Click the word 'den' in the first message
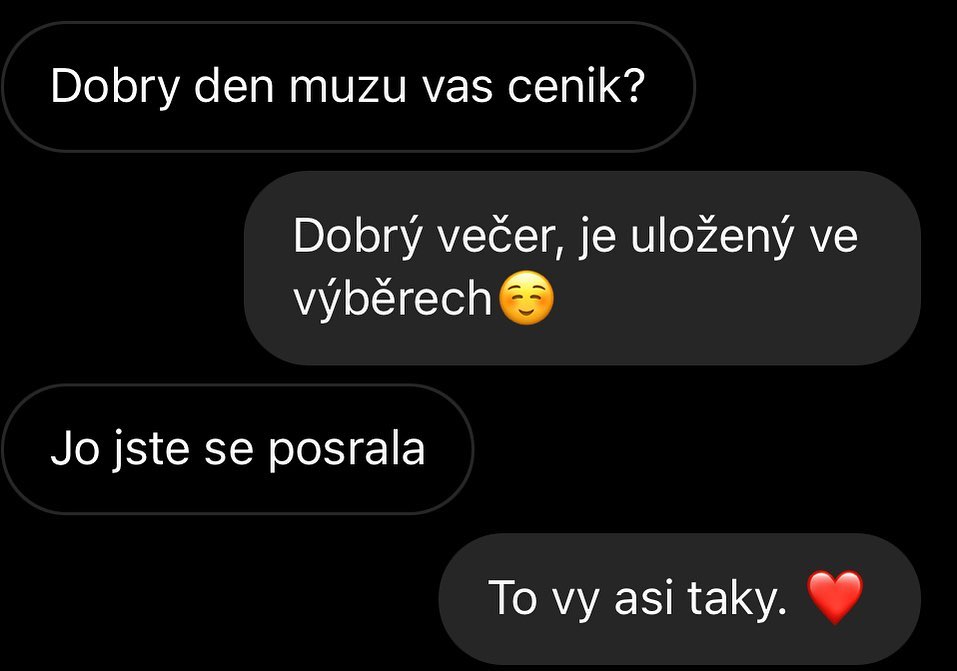Screen dimensions: 957x671 (x=234, y=86)
